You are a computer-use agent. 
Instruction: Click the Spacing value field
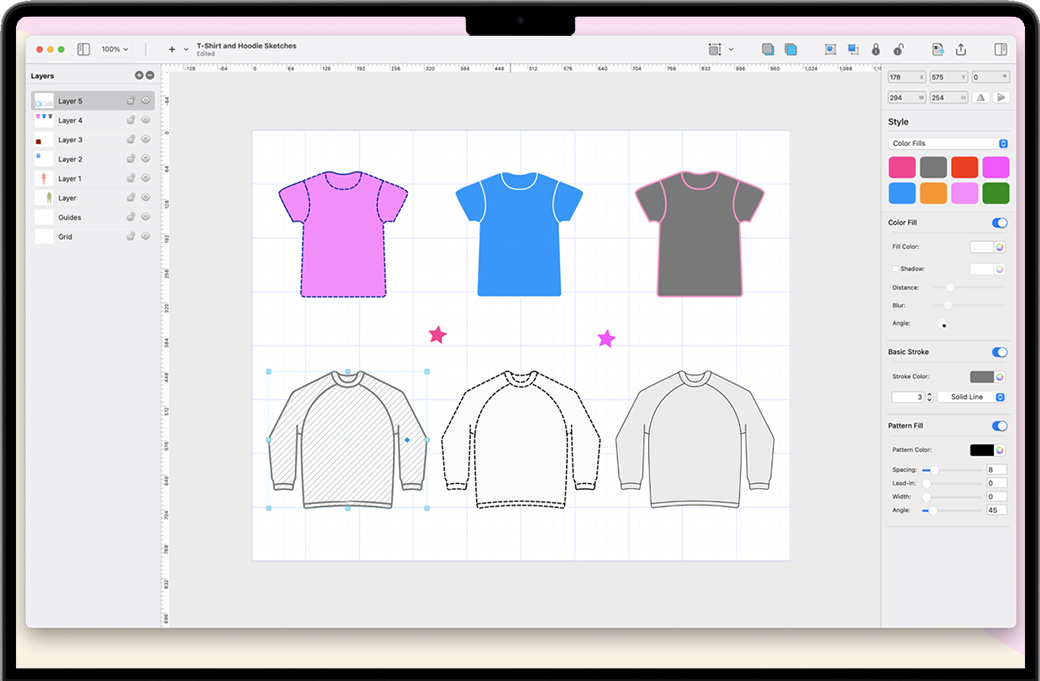(x=995, y=470)
